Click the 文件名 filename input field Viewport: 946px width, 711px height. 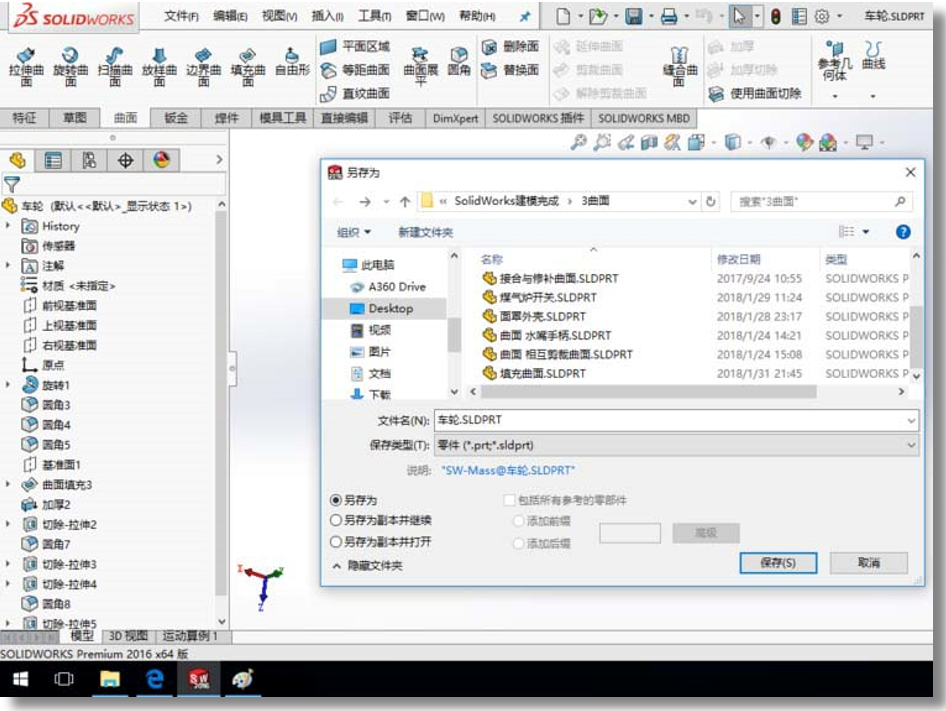(x=669, y=420)
